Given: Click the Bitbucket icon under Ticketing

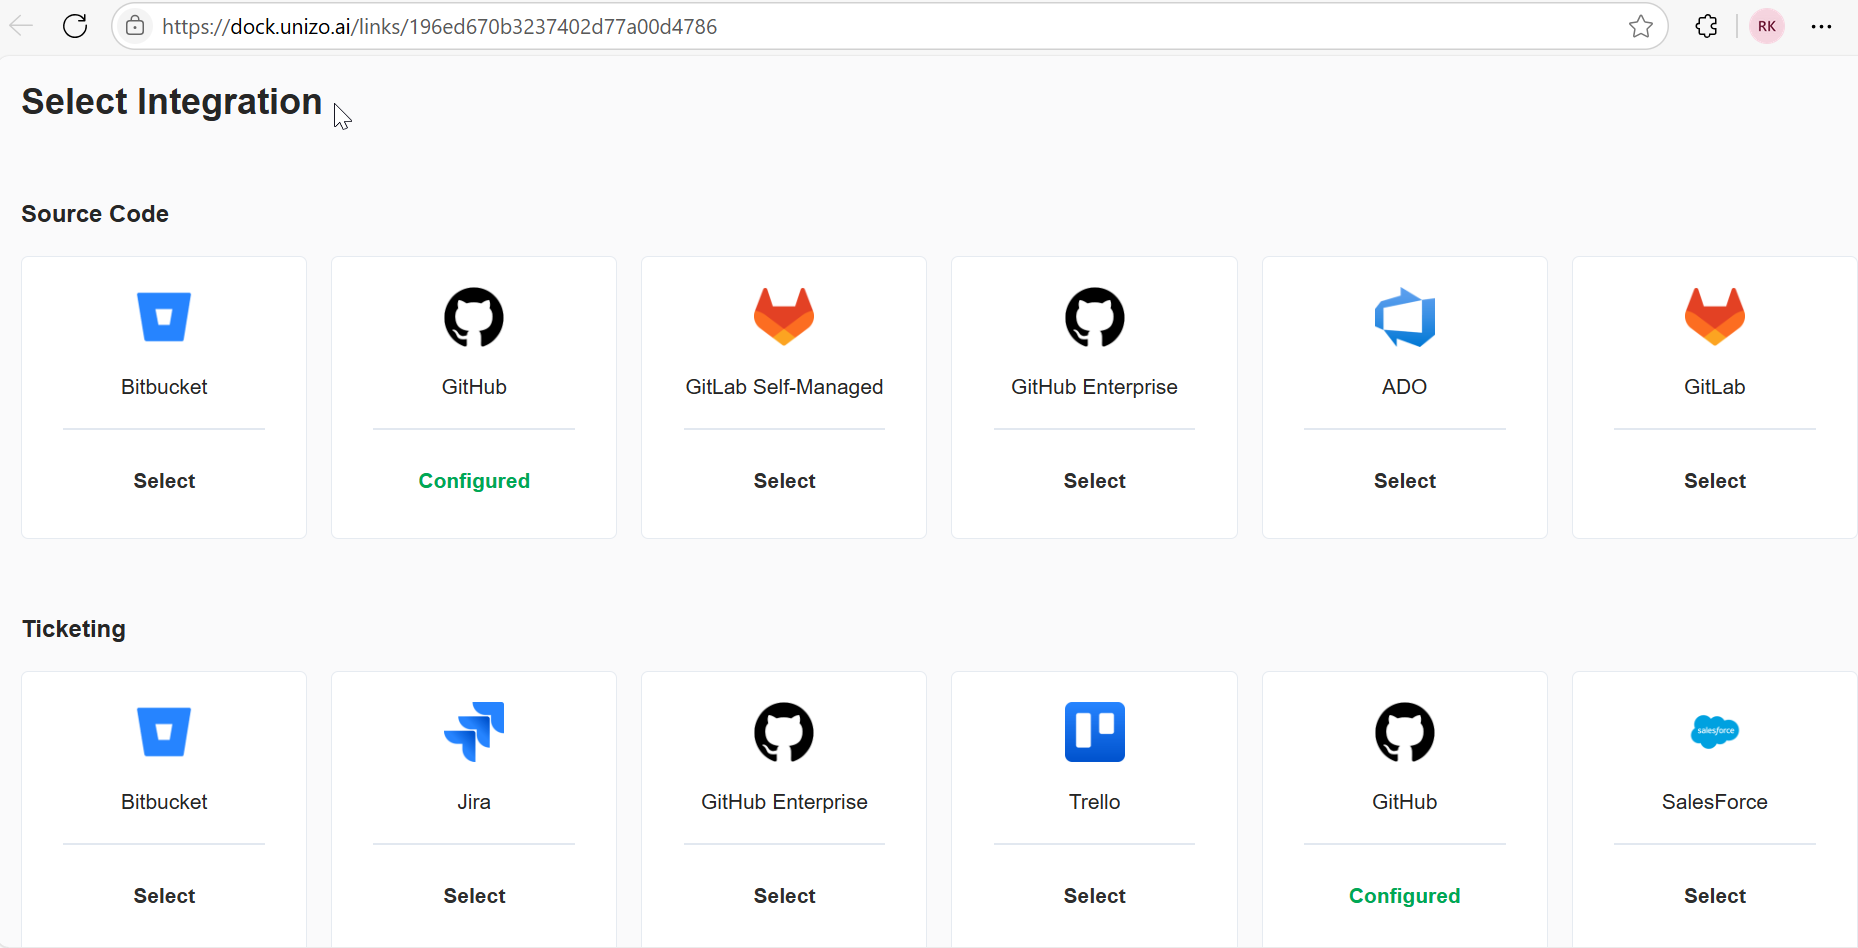Looking at the screenshot, I should (x=163, y=731).
